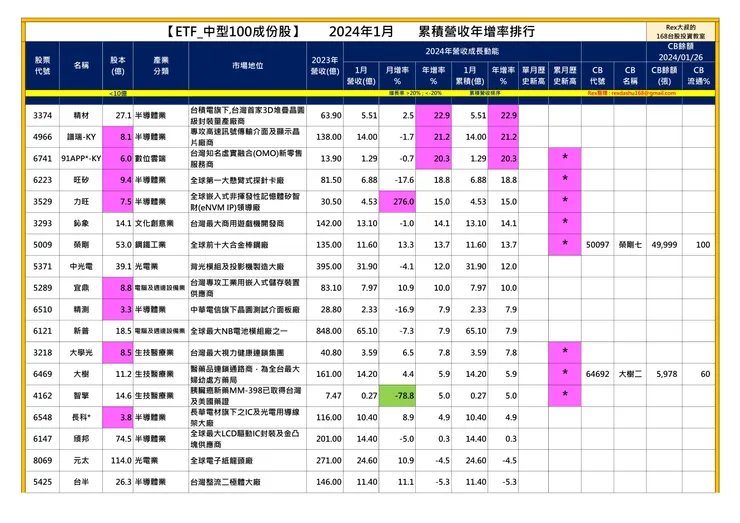
Task: Click stock code 8069
Action: coord(42,460)
